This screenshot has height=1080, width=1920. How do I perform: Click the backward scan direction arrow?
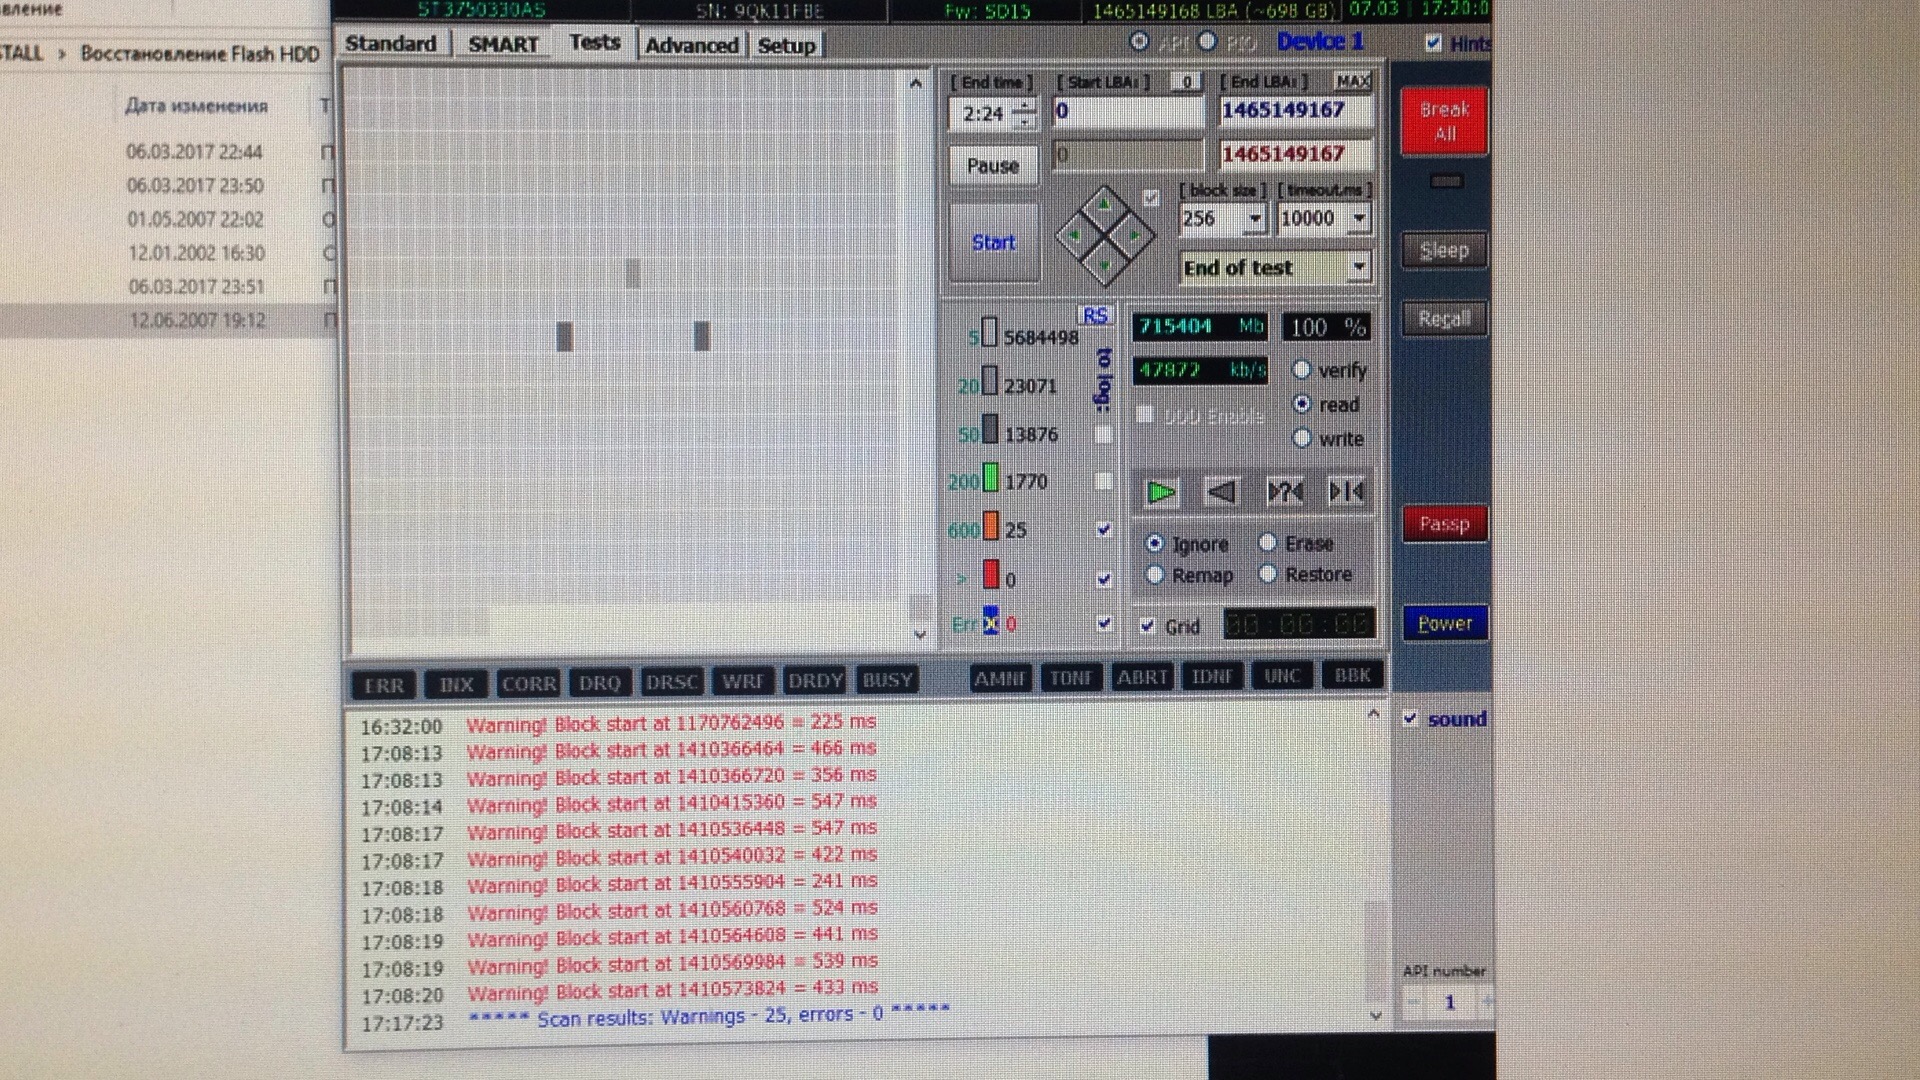(x=1222, y=492)
